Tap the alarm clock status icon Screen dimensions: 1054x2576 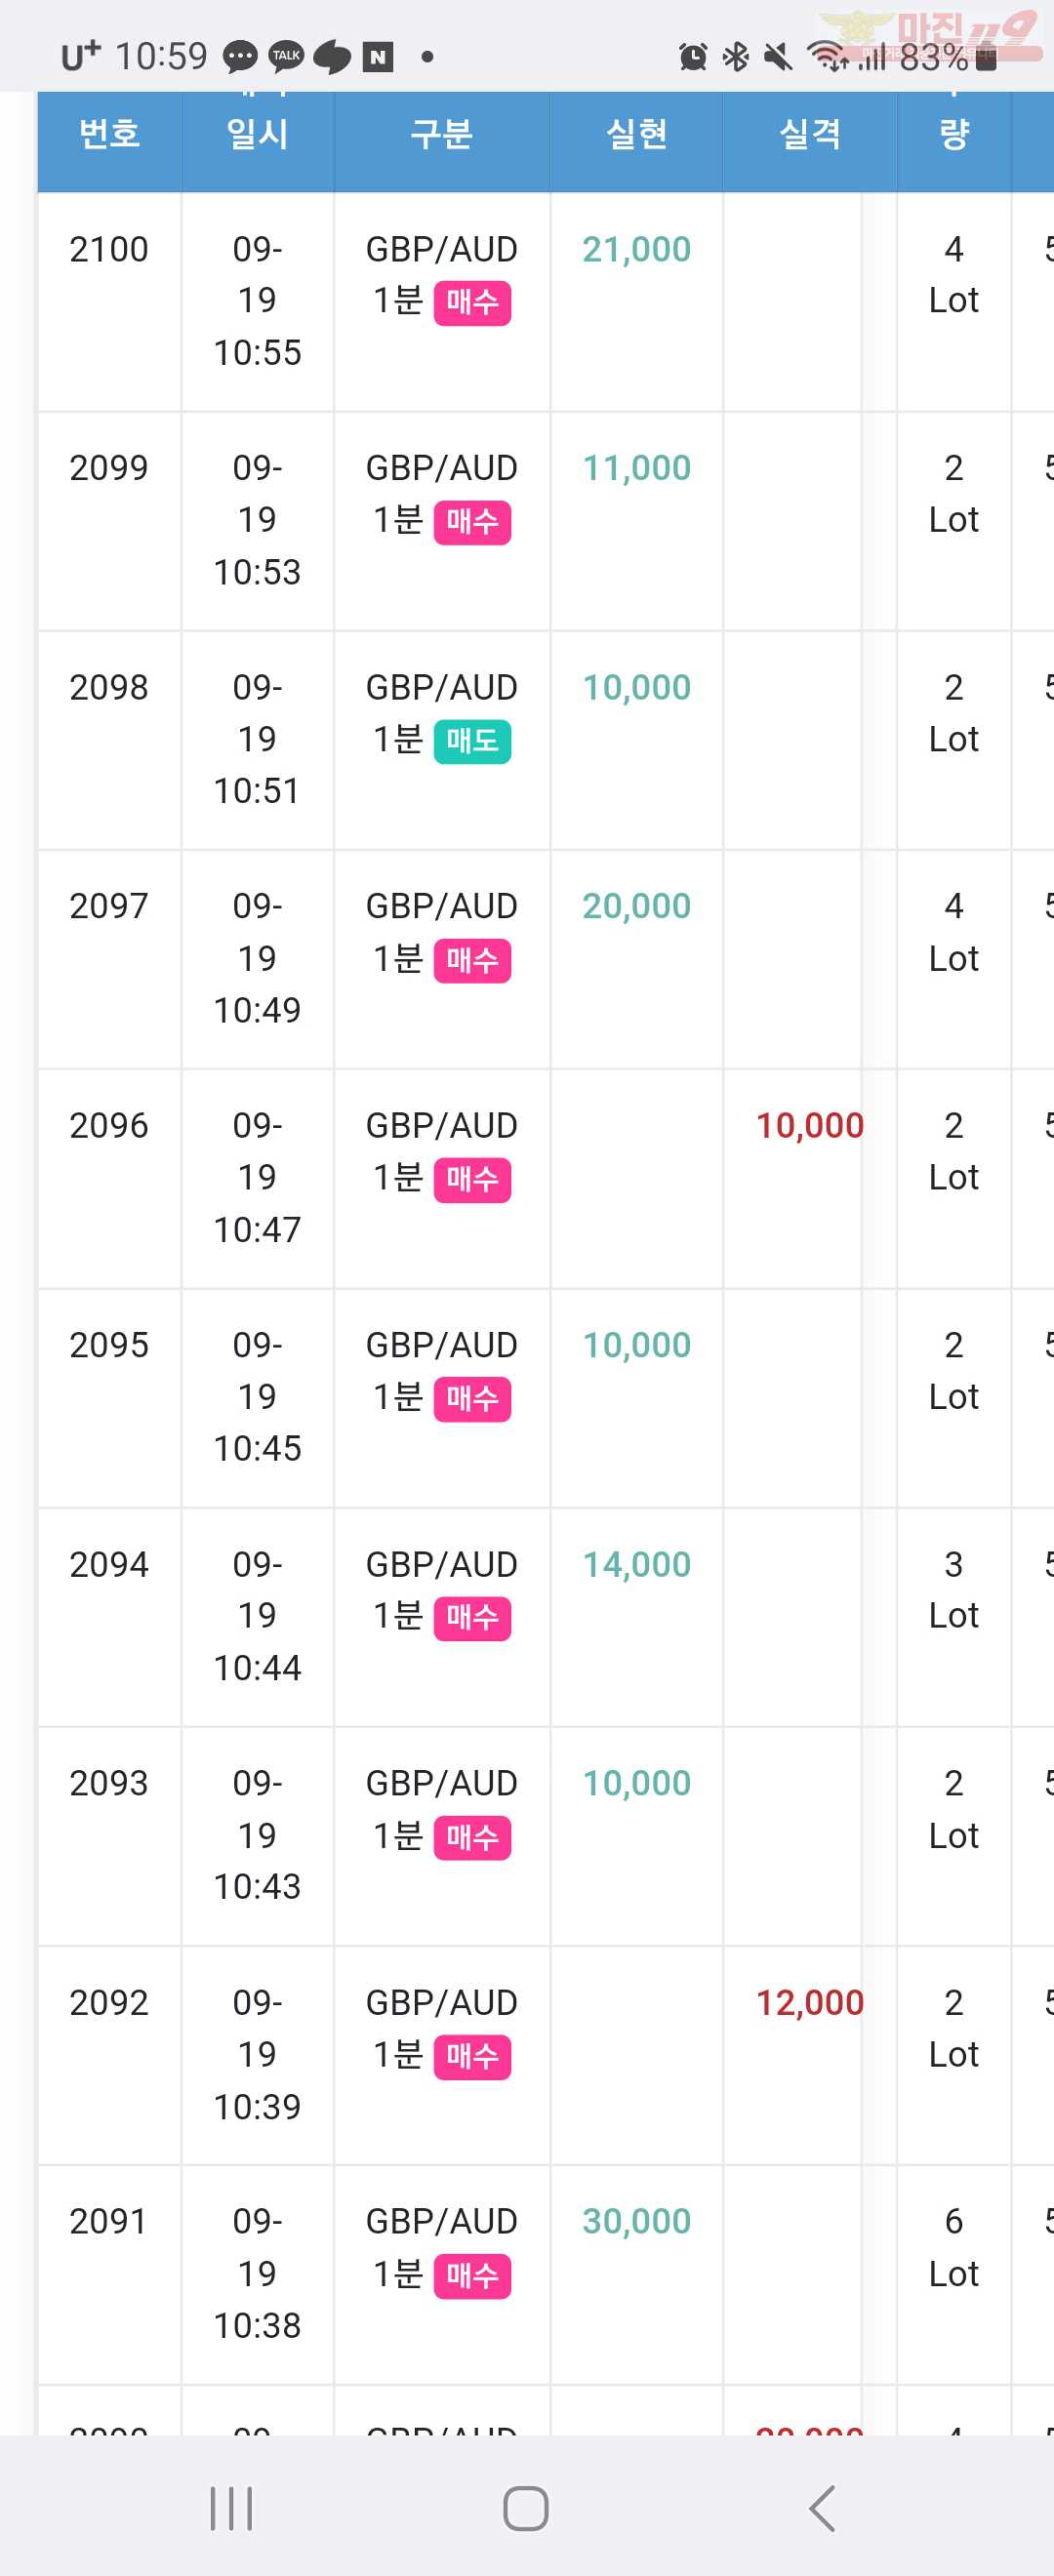[x=693, y=57]
